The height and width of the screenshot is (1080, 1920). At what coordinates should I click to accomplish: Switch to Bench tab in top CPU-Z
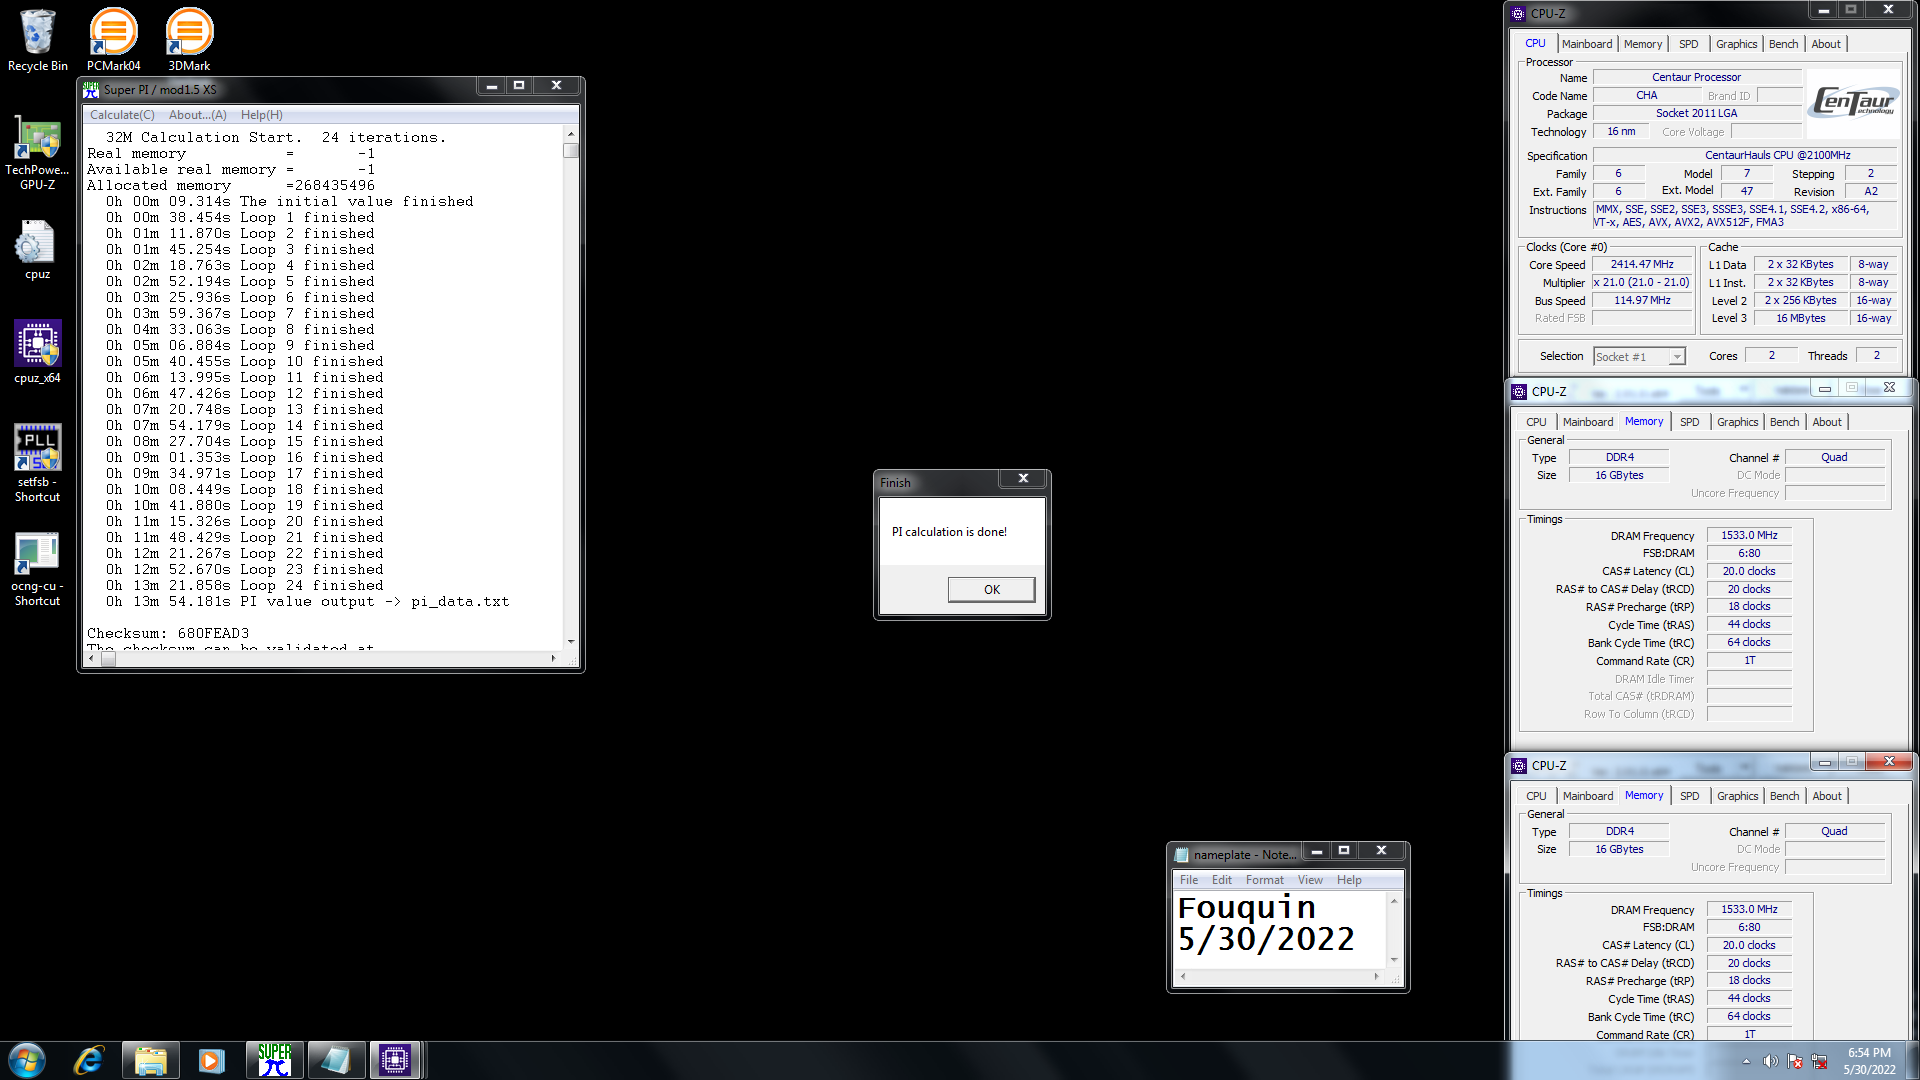[x=1783, y=44]
